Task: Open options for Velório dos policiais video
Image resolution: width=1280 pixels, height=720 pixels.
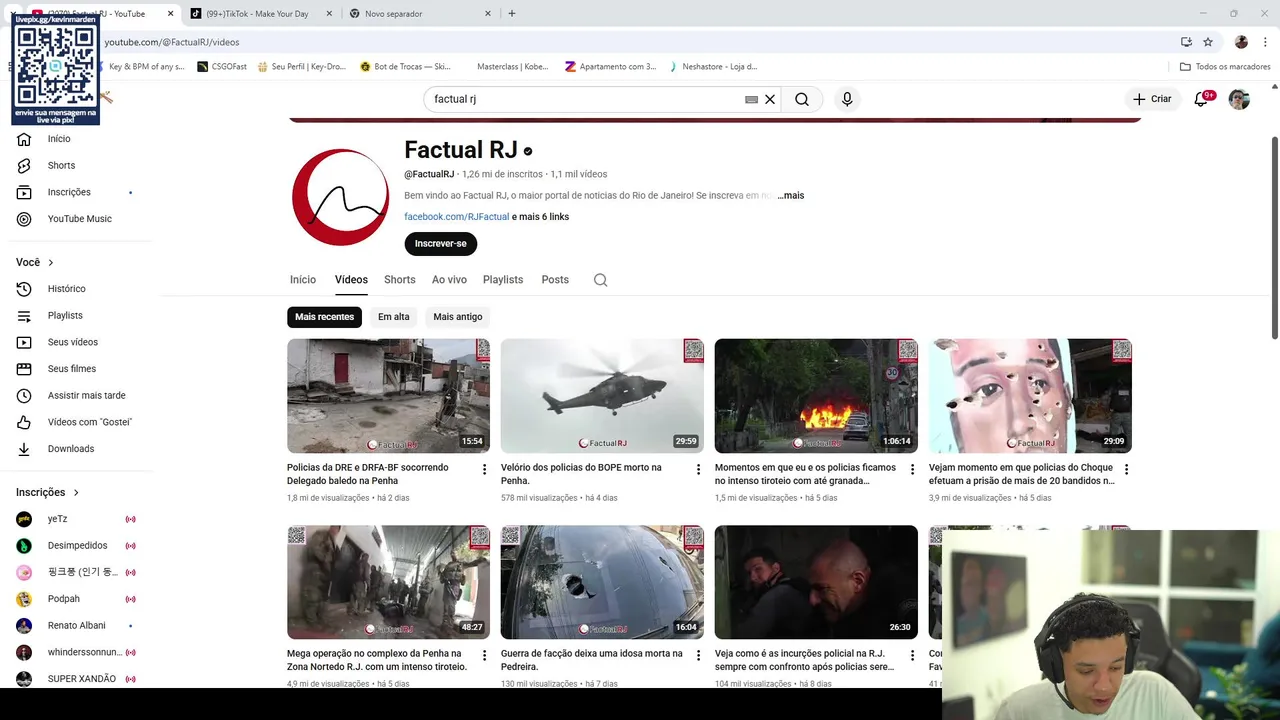Action: click(698, 470)
